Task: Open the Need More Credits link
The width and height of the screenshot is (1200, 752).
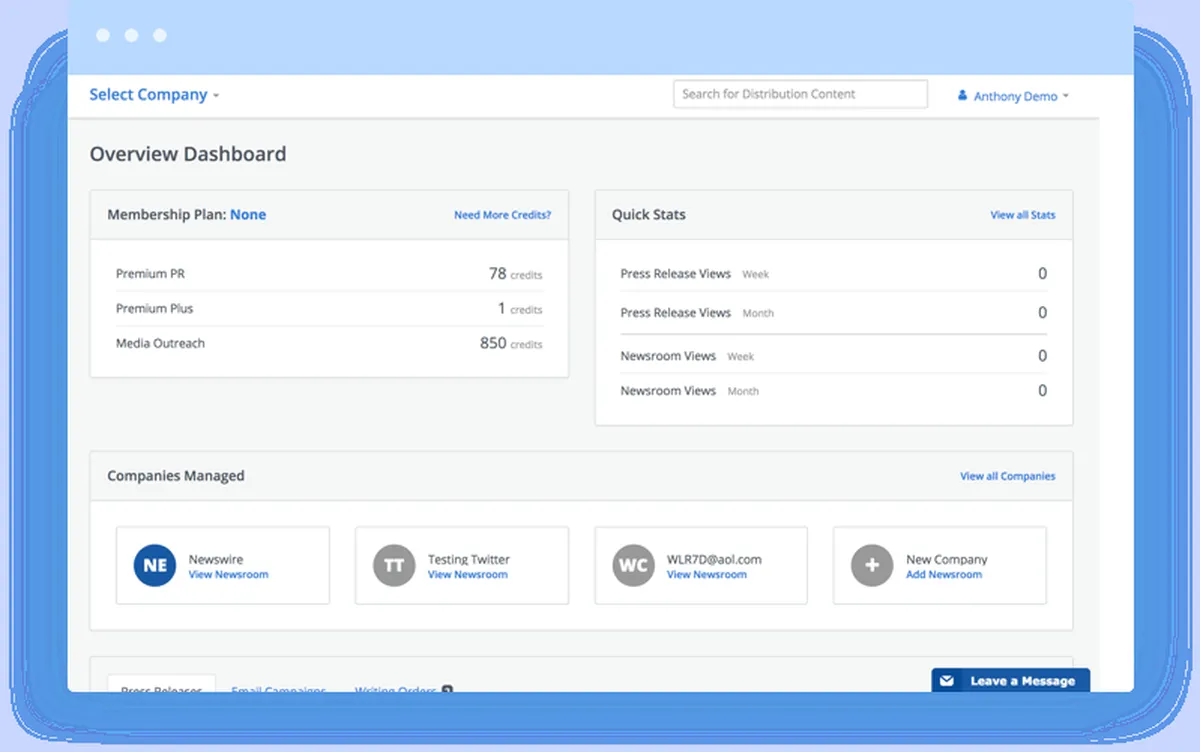Action: click(502, 215)
